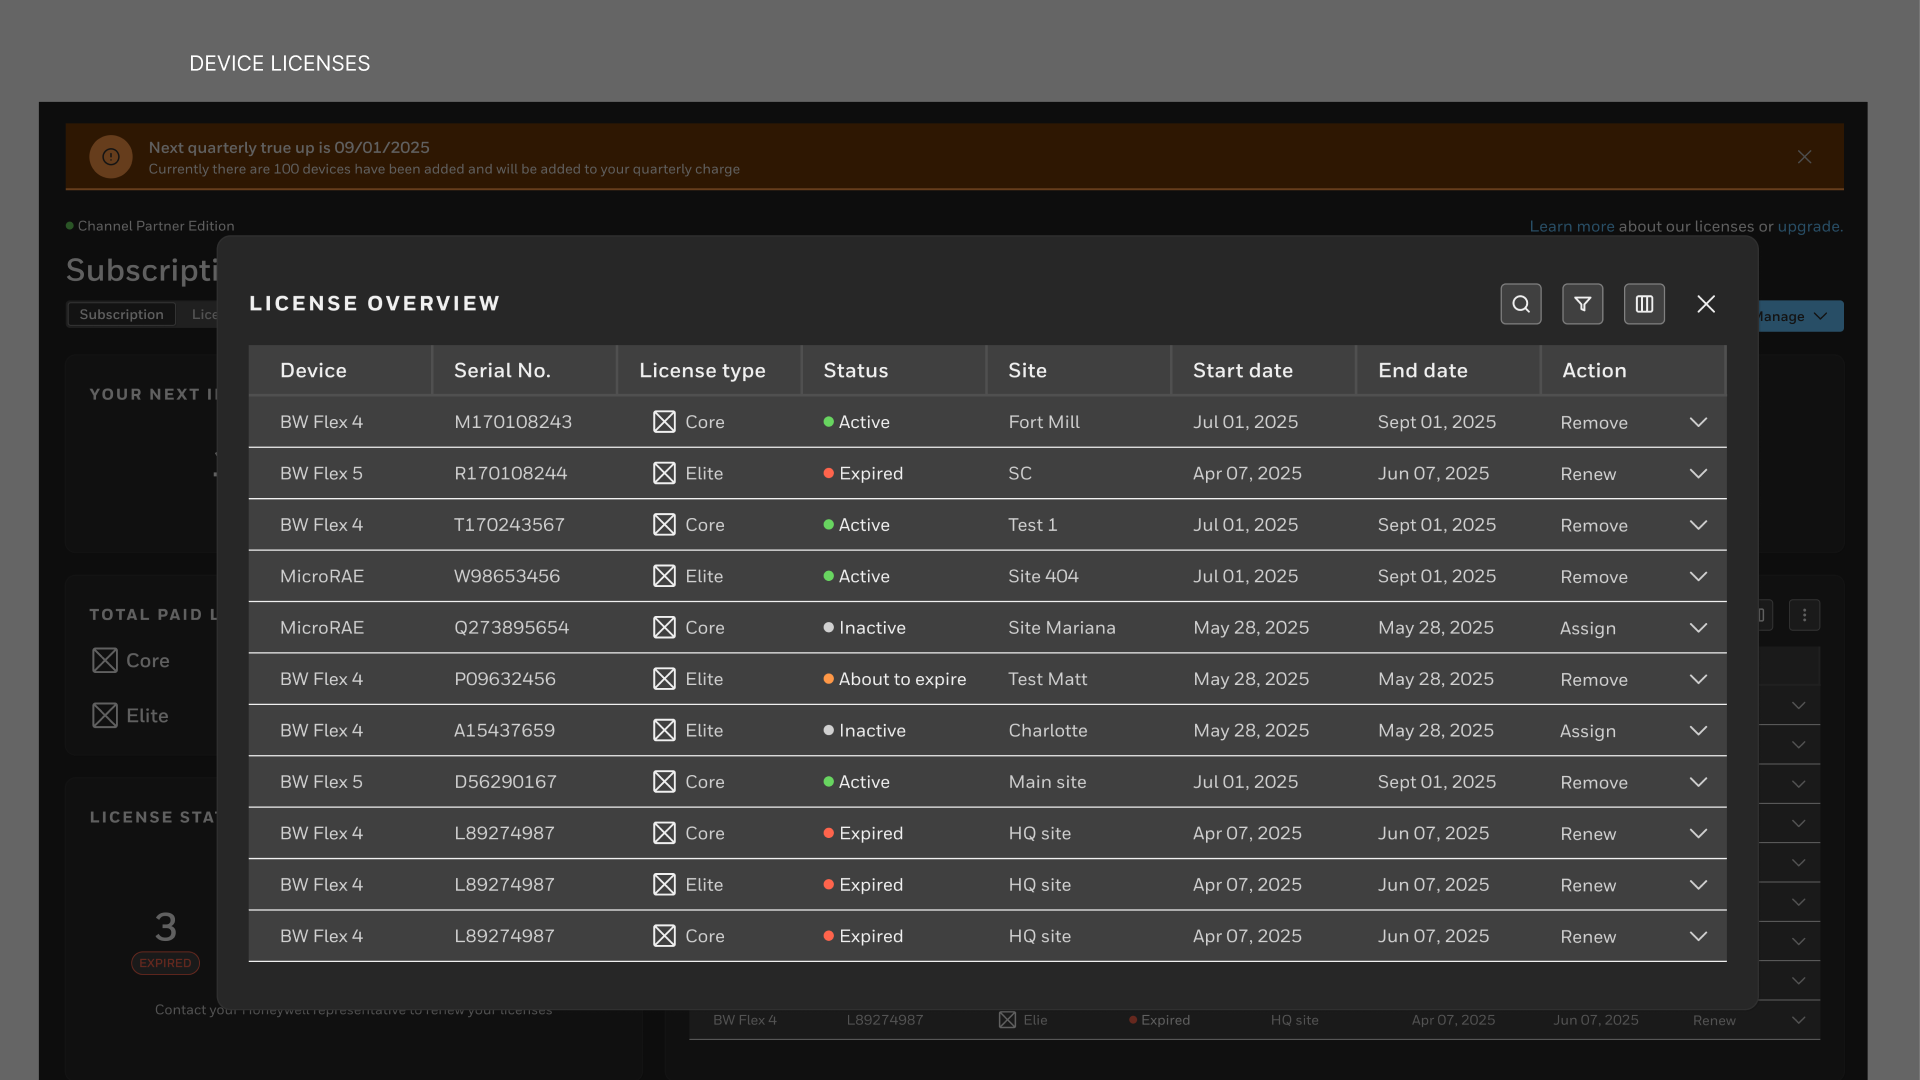Screen dimensions: 1920x1080
Task: Sort by the Status column header
Action: (x=856, y=370)
